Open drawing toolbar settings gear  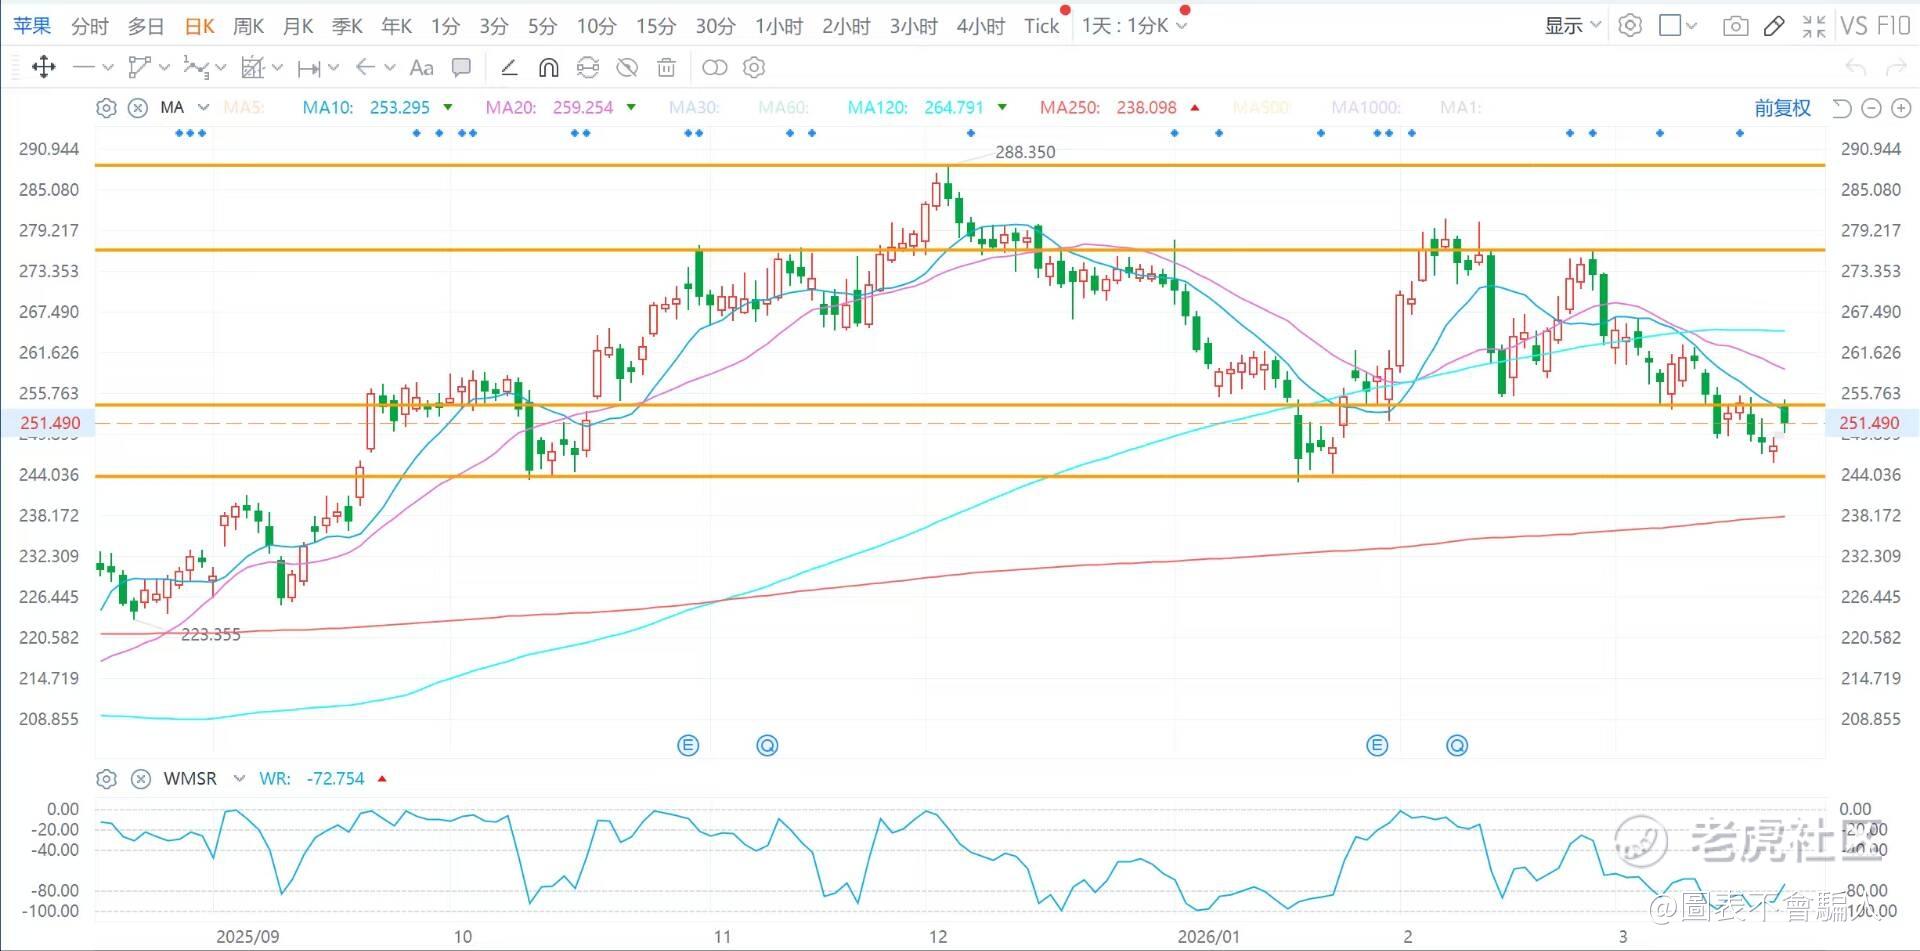tap(754, 67)
